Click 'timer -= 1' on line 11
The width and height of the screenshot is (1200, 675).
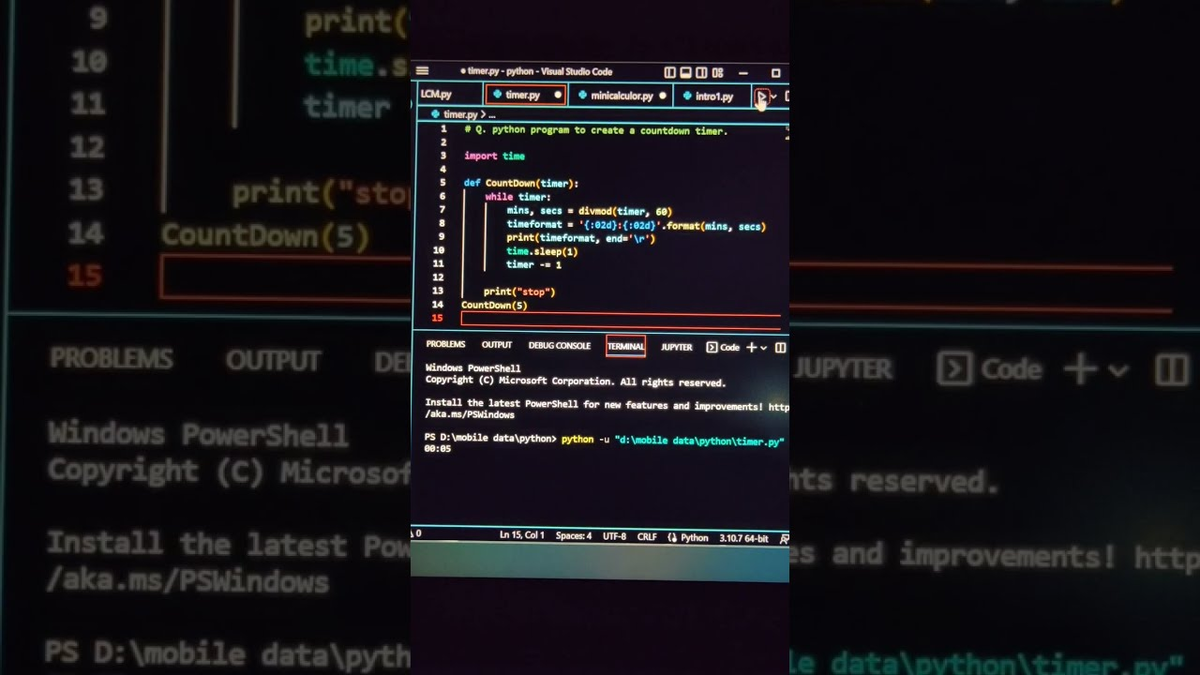tap(534, 265)
